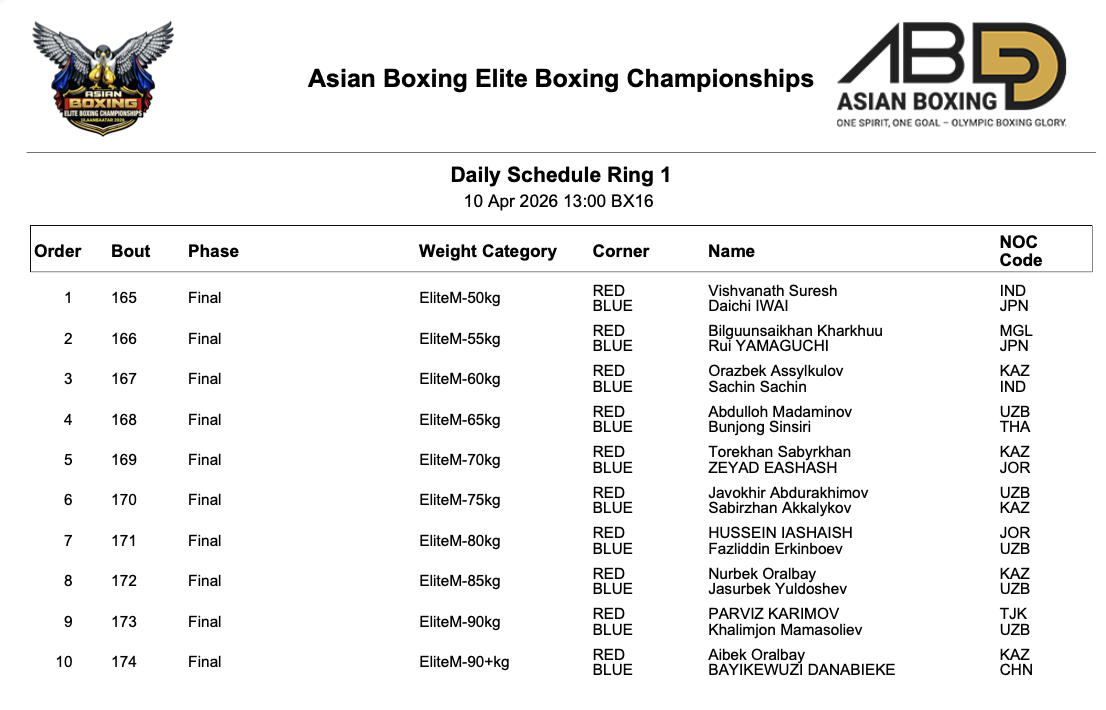
Task: Click the TJK code for Parviz Karimov
Action: coord(1014,614)
